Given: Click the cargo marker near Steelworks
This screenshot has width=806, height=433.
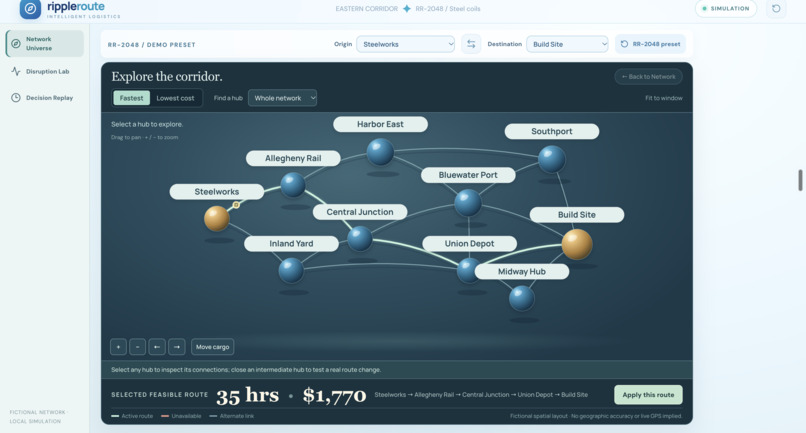Looking at the screenshot, I should [x=236, y=205].
